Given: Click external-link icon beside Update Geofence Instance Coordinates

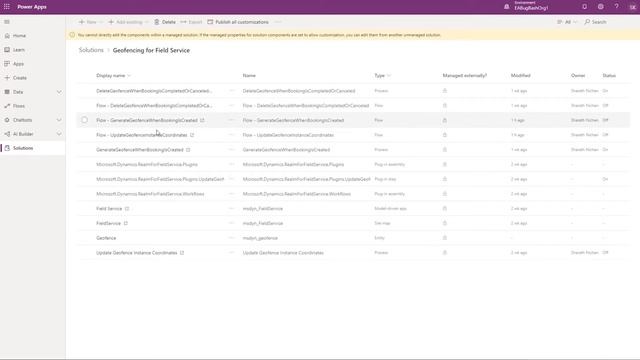Looking at the screenshot, I should tap(182, 253).
